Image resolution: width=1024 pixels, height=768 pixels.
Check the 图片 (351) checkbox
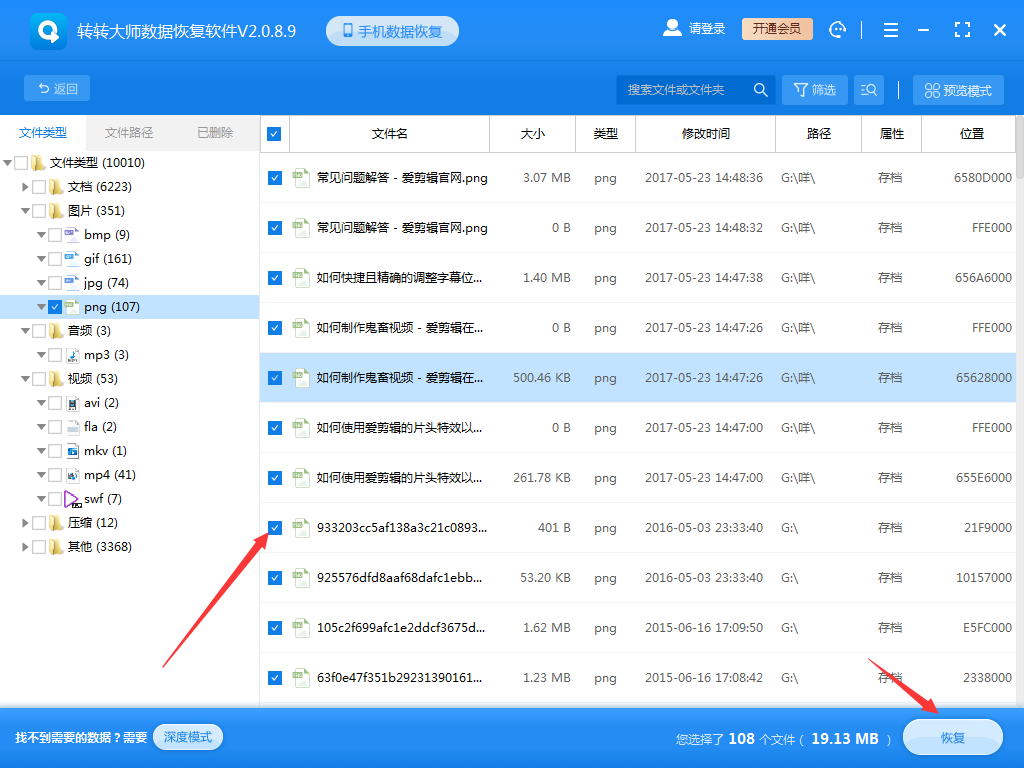[x=39, y=211]
